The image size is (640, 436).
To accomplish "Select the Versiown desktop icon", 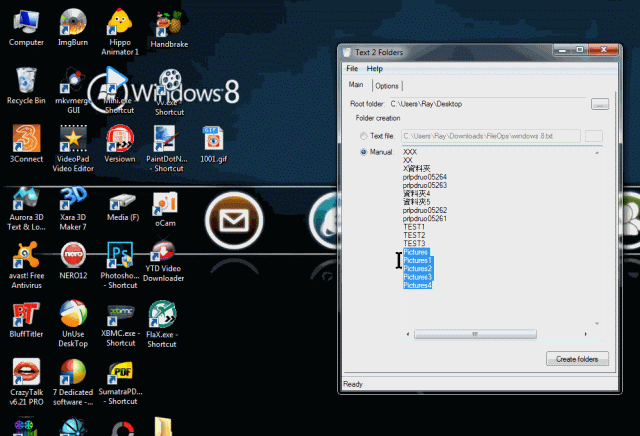I will click(120, 144).
